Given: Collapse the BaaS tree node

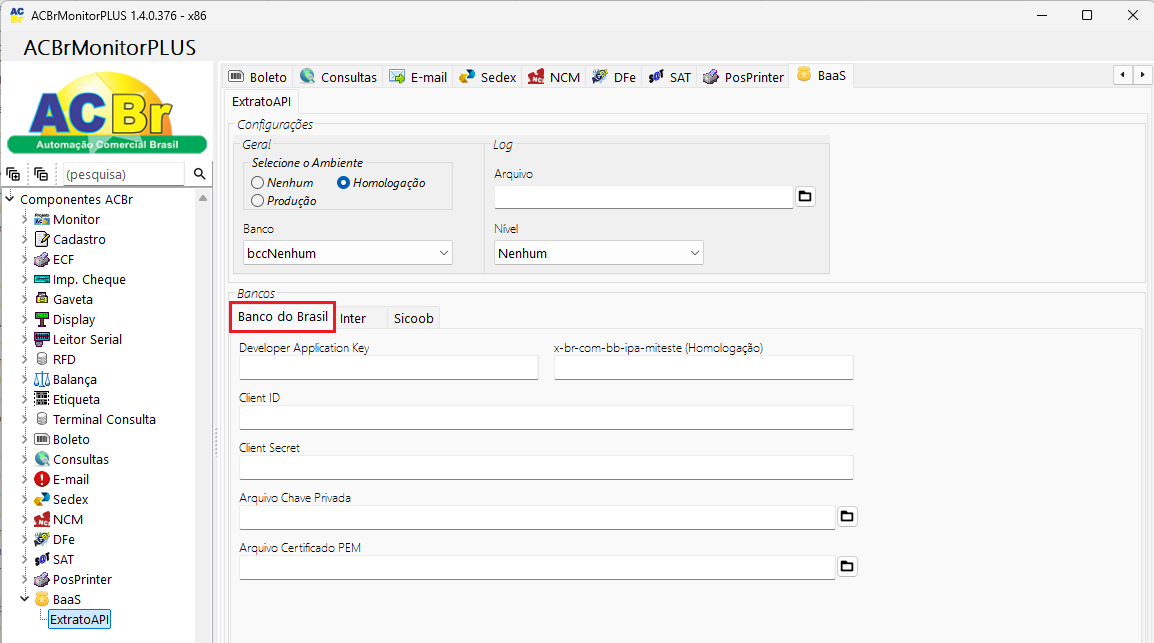Looking at the screenshot, I should point(25,599).
